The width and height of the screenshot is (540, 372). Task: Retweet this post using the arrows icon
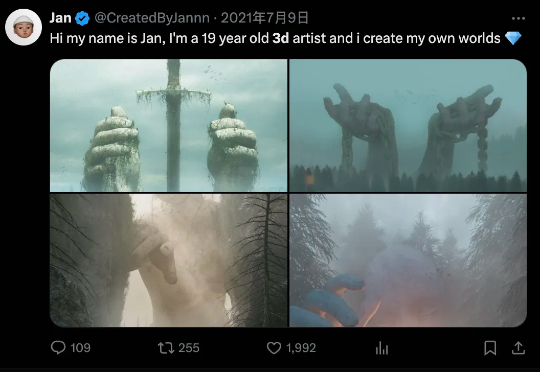pyautogui.click(x=166, y=348)
